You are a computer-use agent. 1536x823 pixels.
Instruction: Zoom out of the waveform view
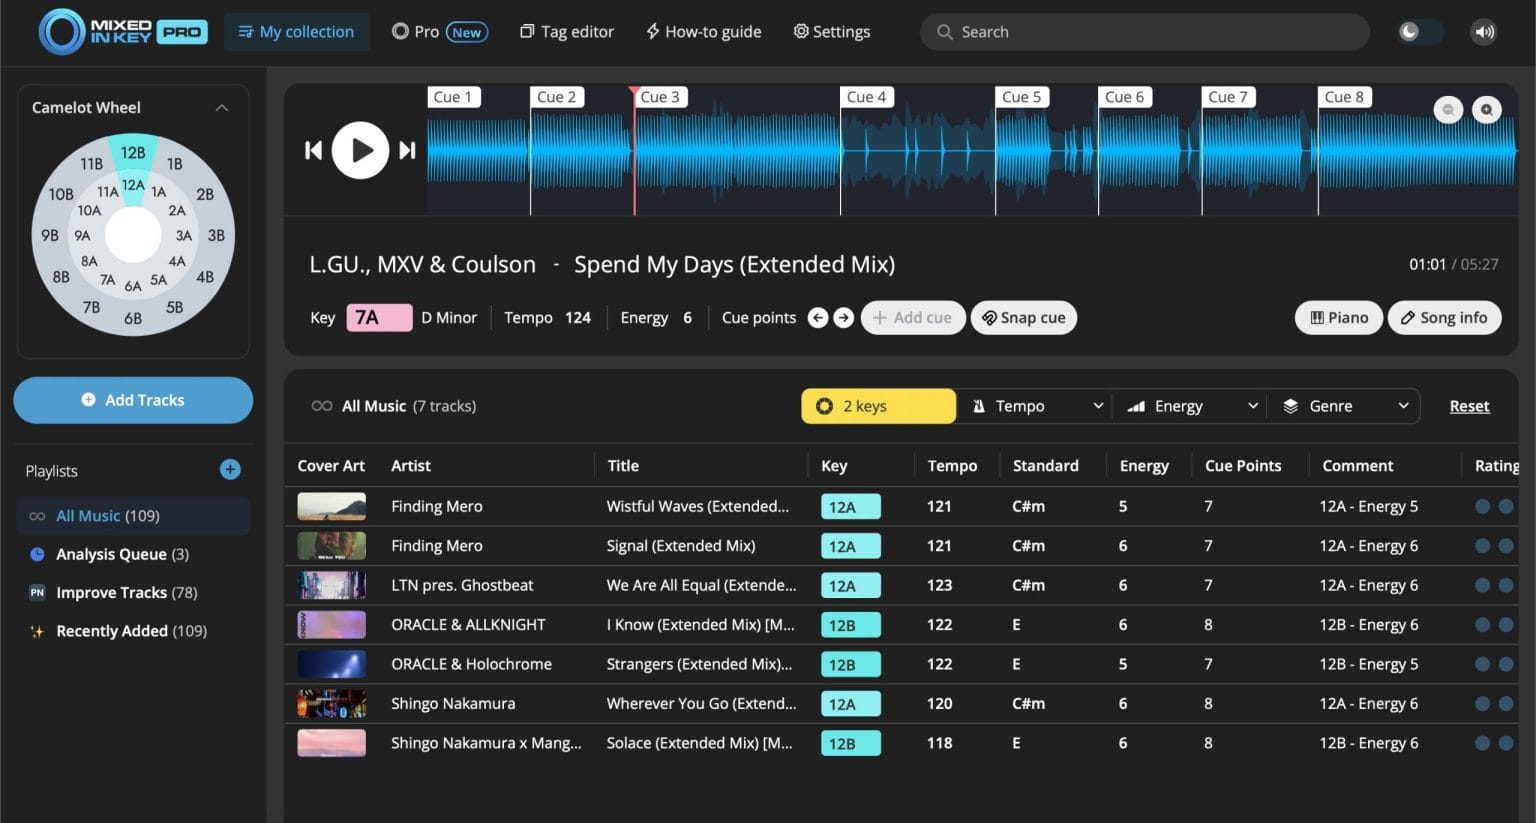(x=1448, y=109)
